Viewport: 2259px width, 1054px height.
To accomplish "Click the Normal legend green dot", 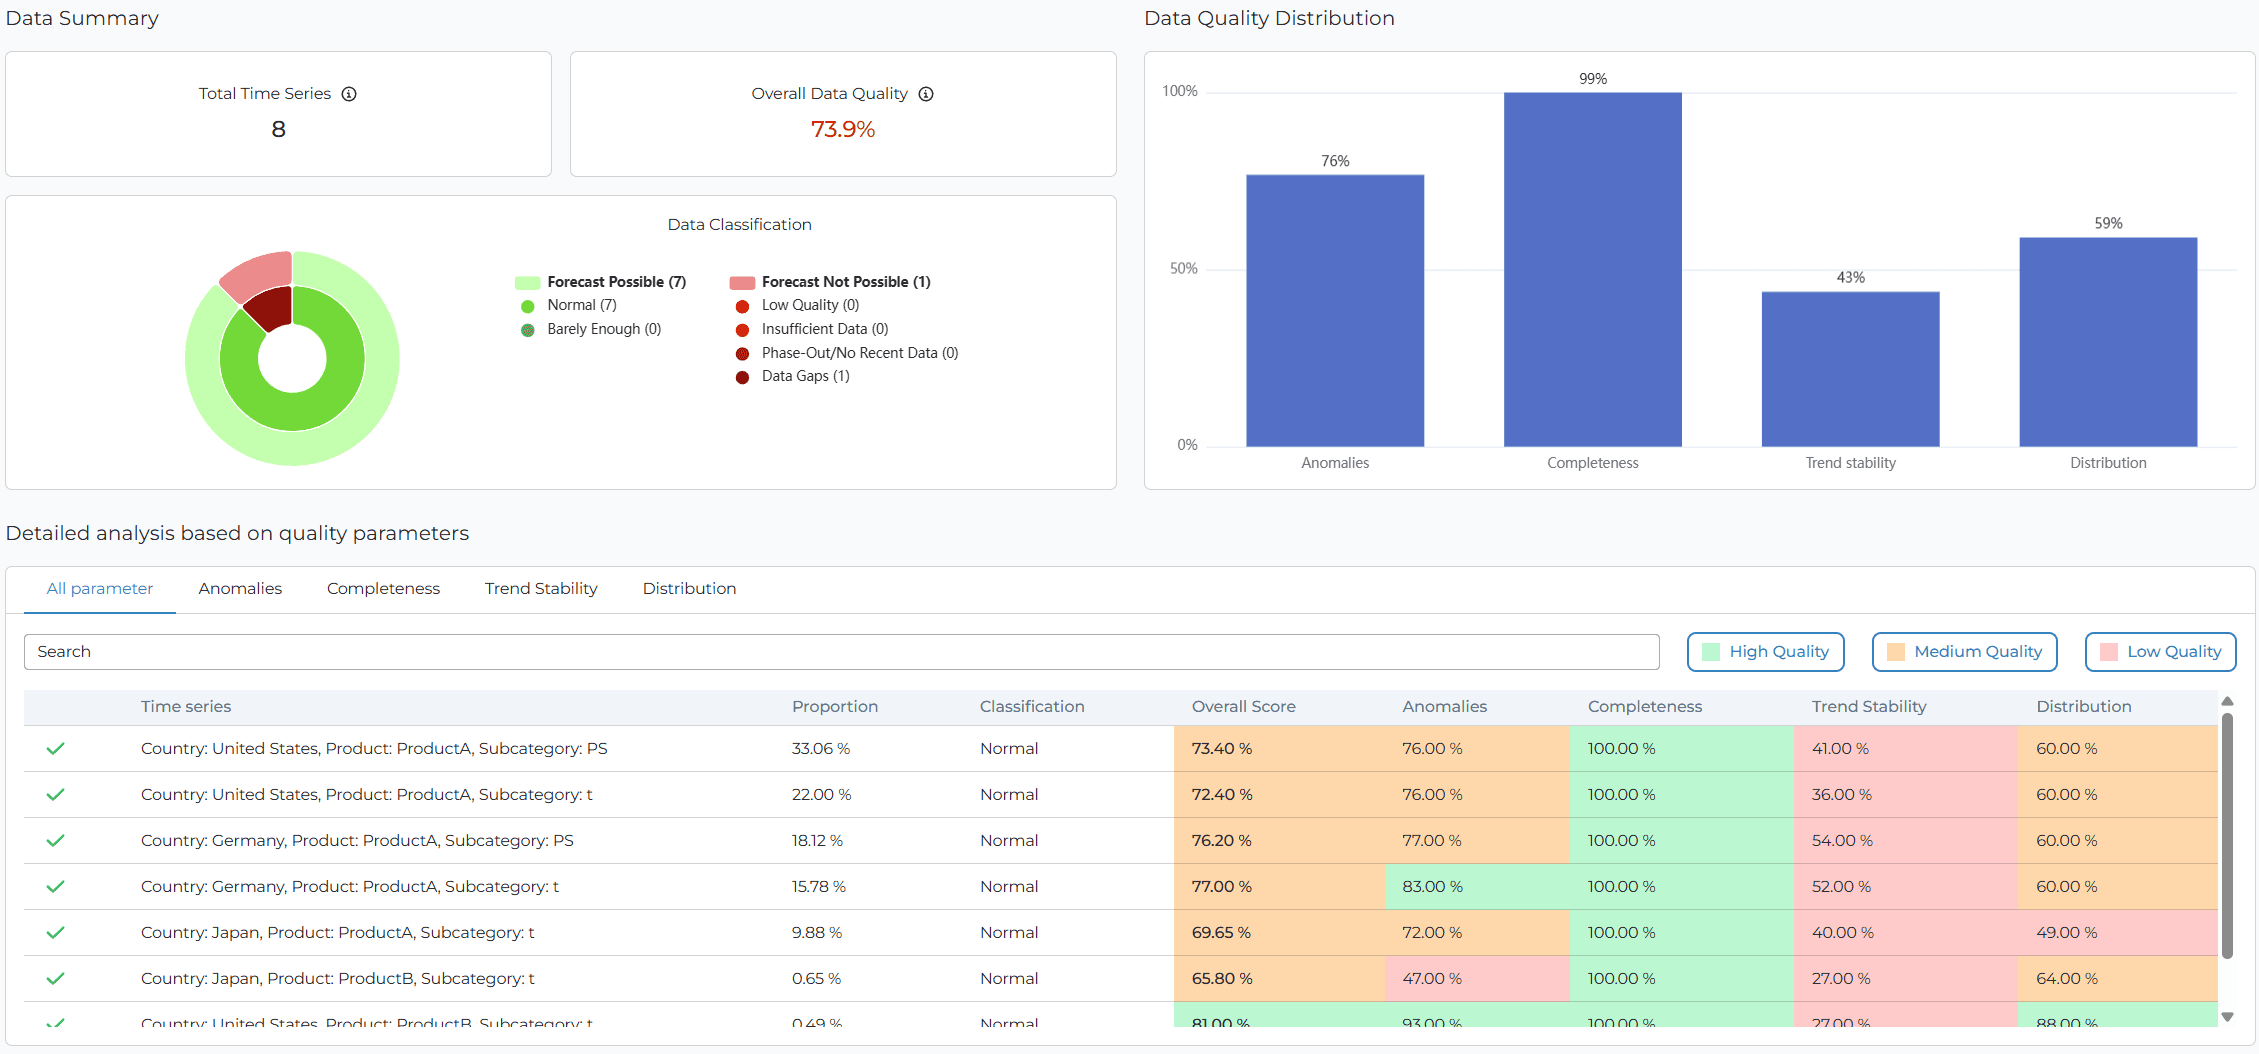I will pyautogui.click(x=528, y=306).
